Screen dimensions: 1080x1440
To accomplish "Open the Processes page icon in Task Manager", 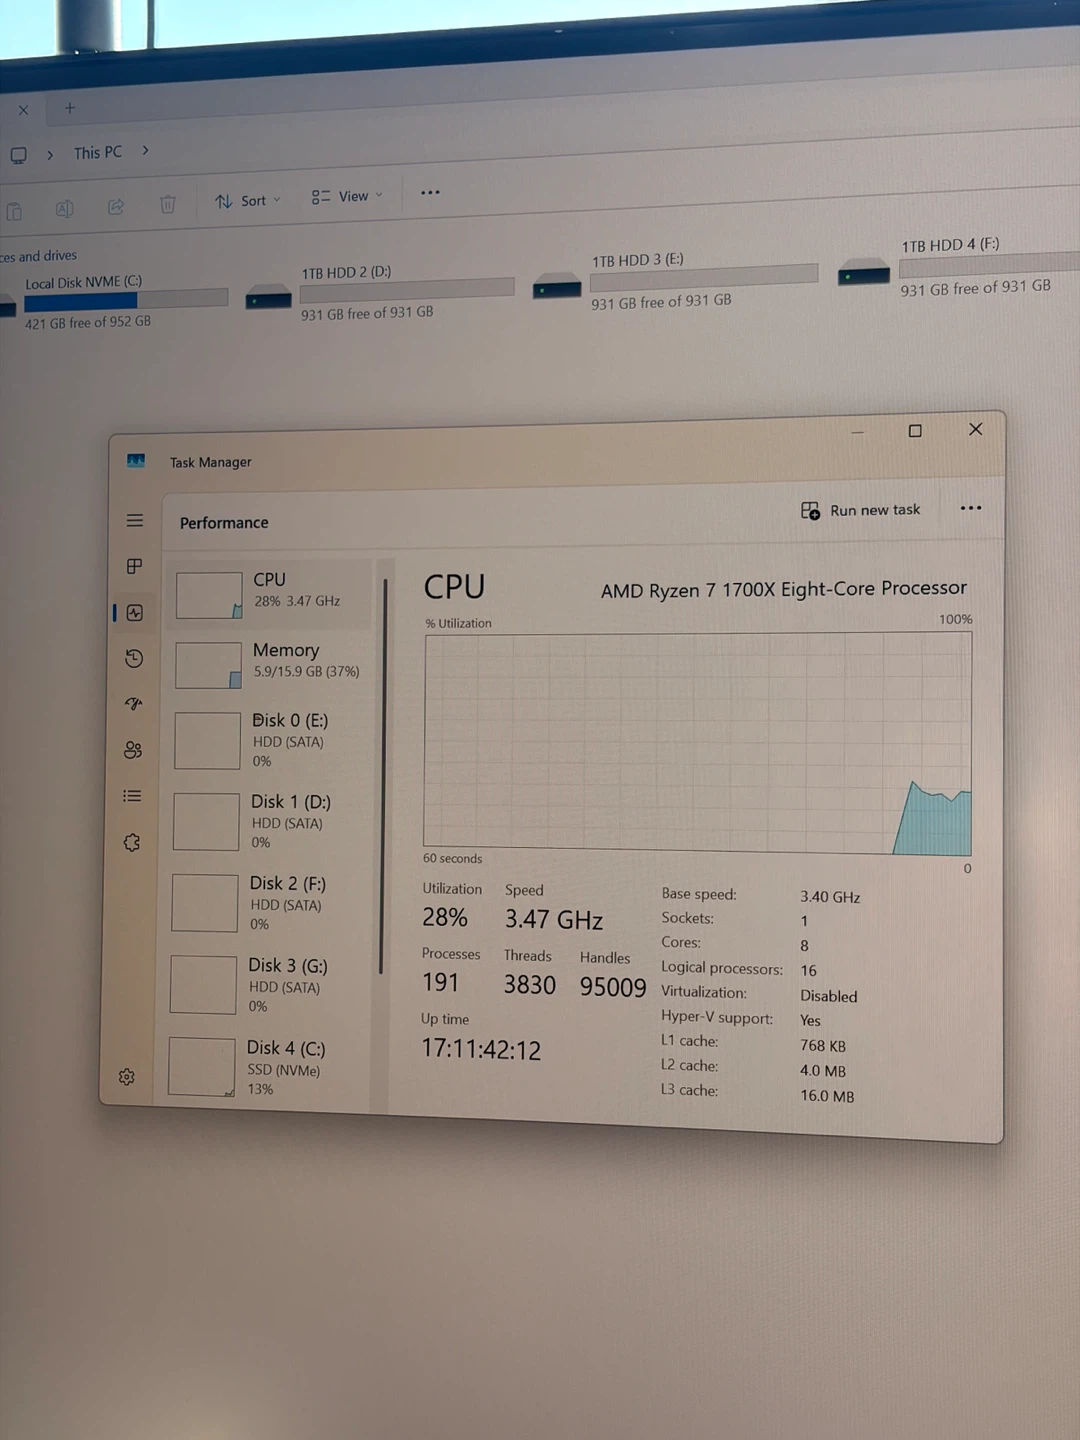I will 135,566.
